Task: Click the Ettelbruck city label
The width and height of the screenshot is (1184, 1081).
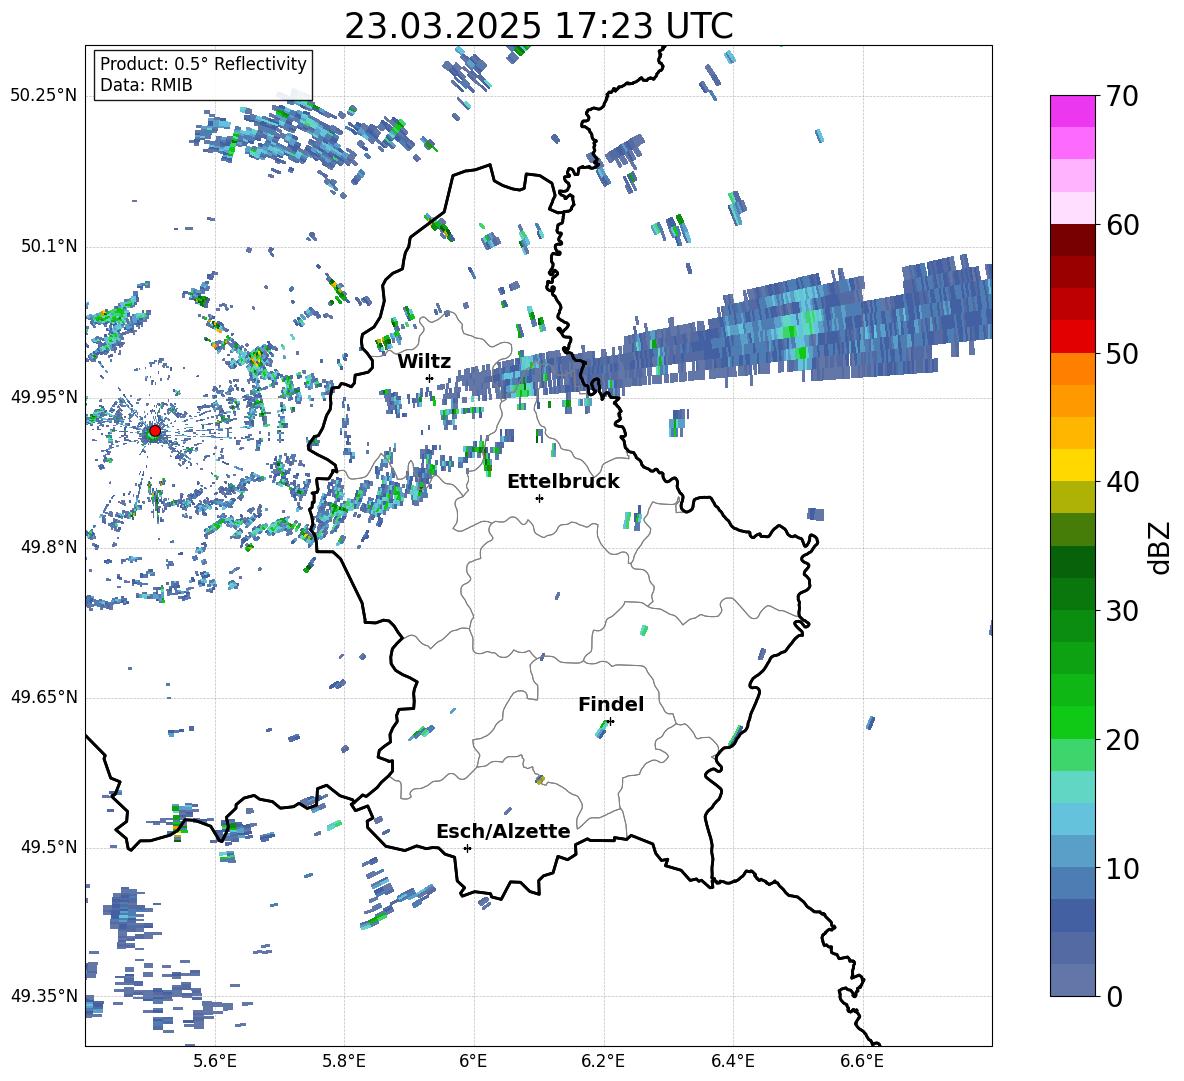Action: pyautogui.click(x=563, y=482)
